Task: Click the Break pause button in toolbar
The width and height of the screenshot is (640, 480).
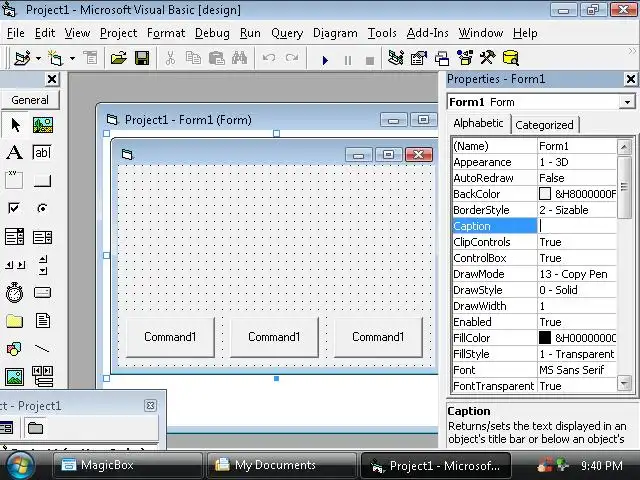Action: click(x=348, y=60)
